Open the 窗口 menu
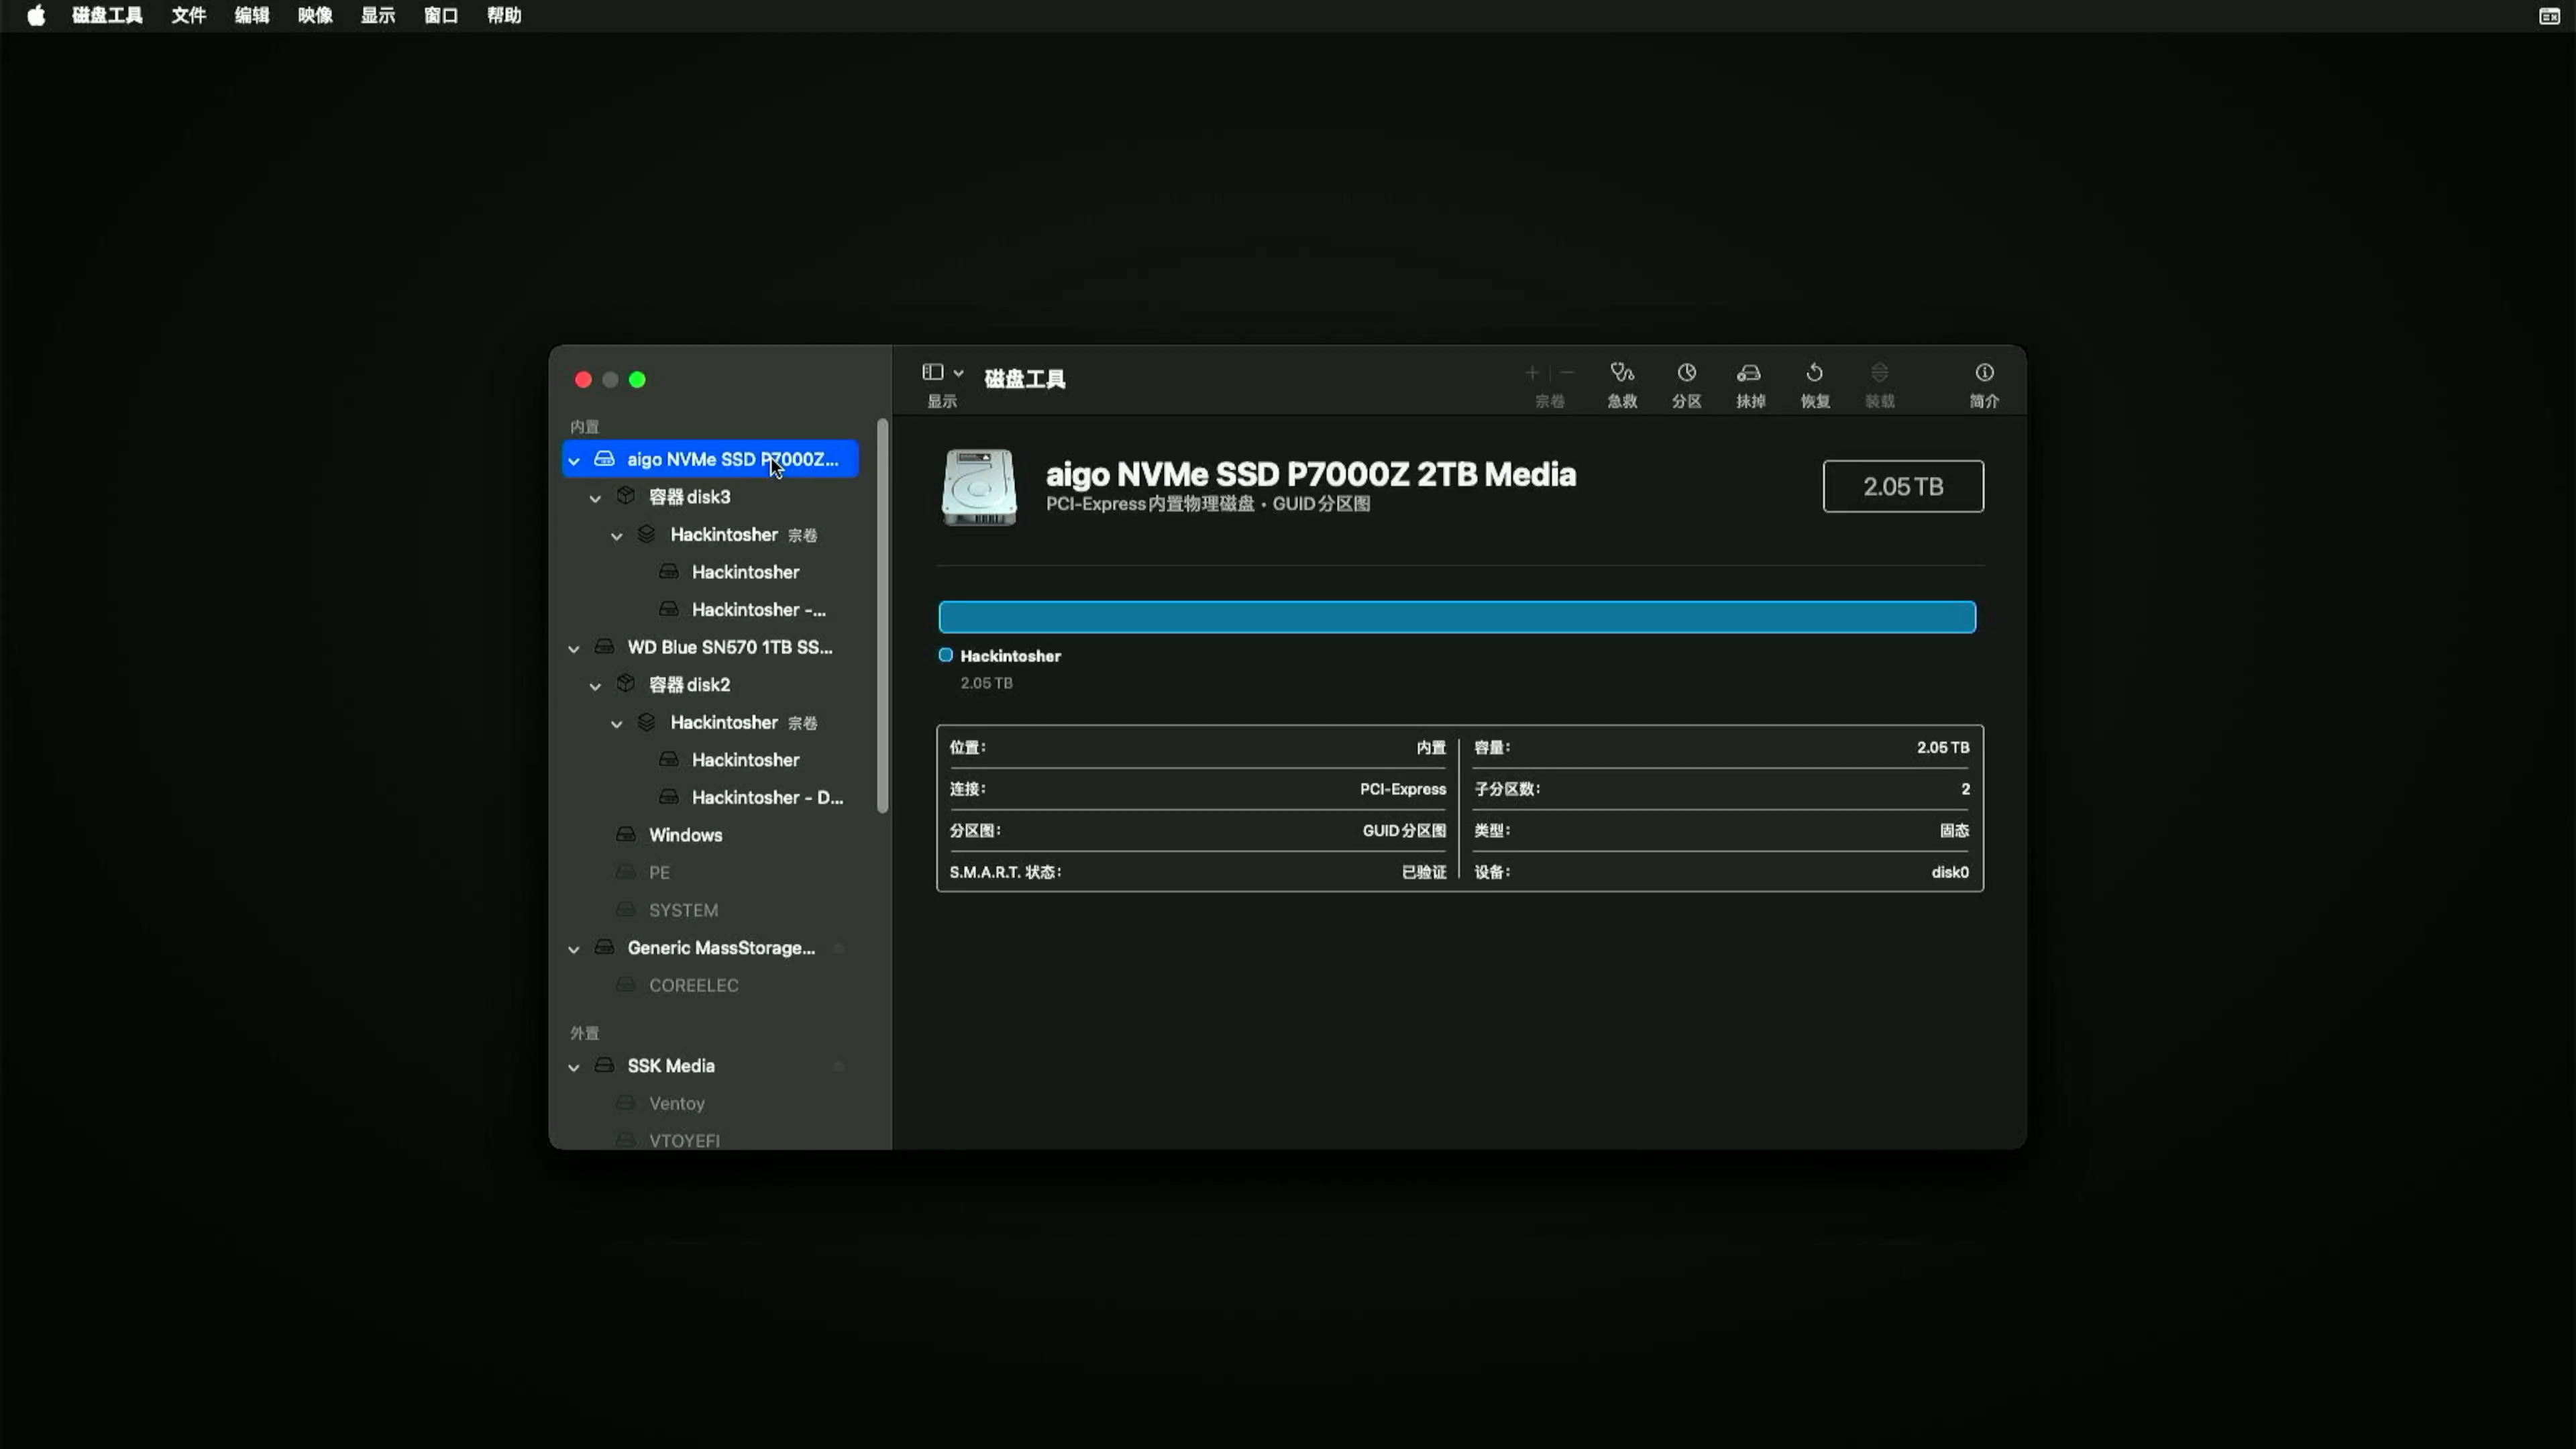This screenshot has width=2576, height=1449. coord(441,15)
